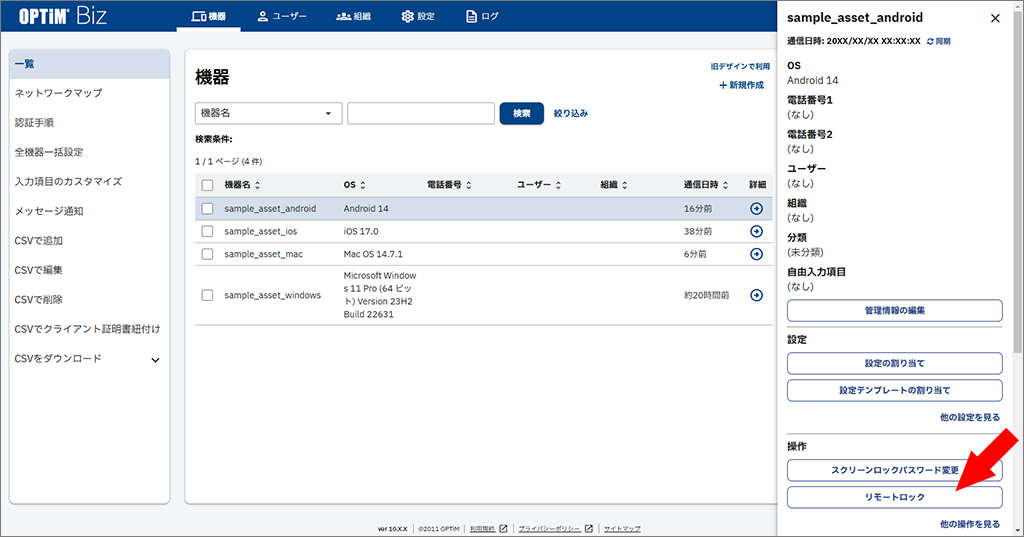1024x537 pixels.
Task: Switch to the ユーザー tab
Action: coord(281,16)
